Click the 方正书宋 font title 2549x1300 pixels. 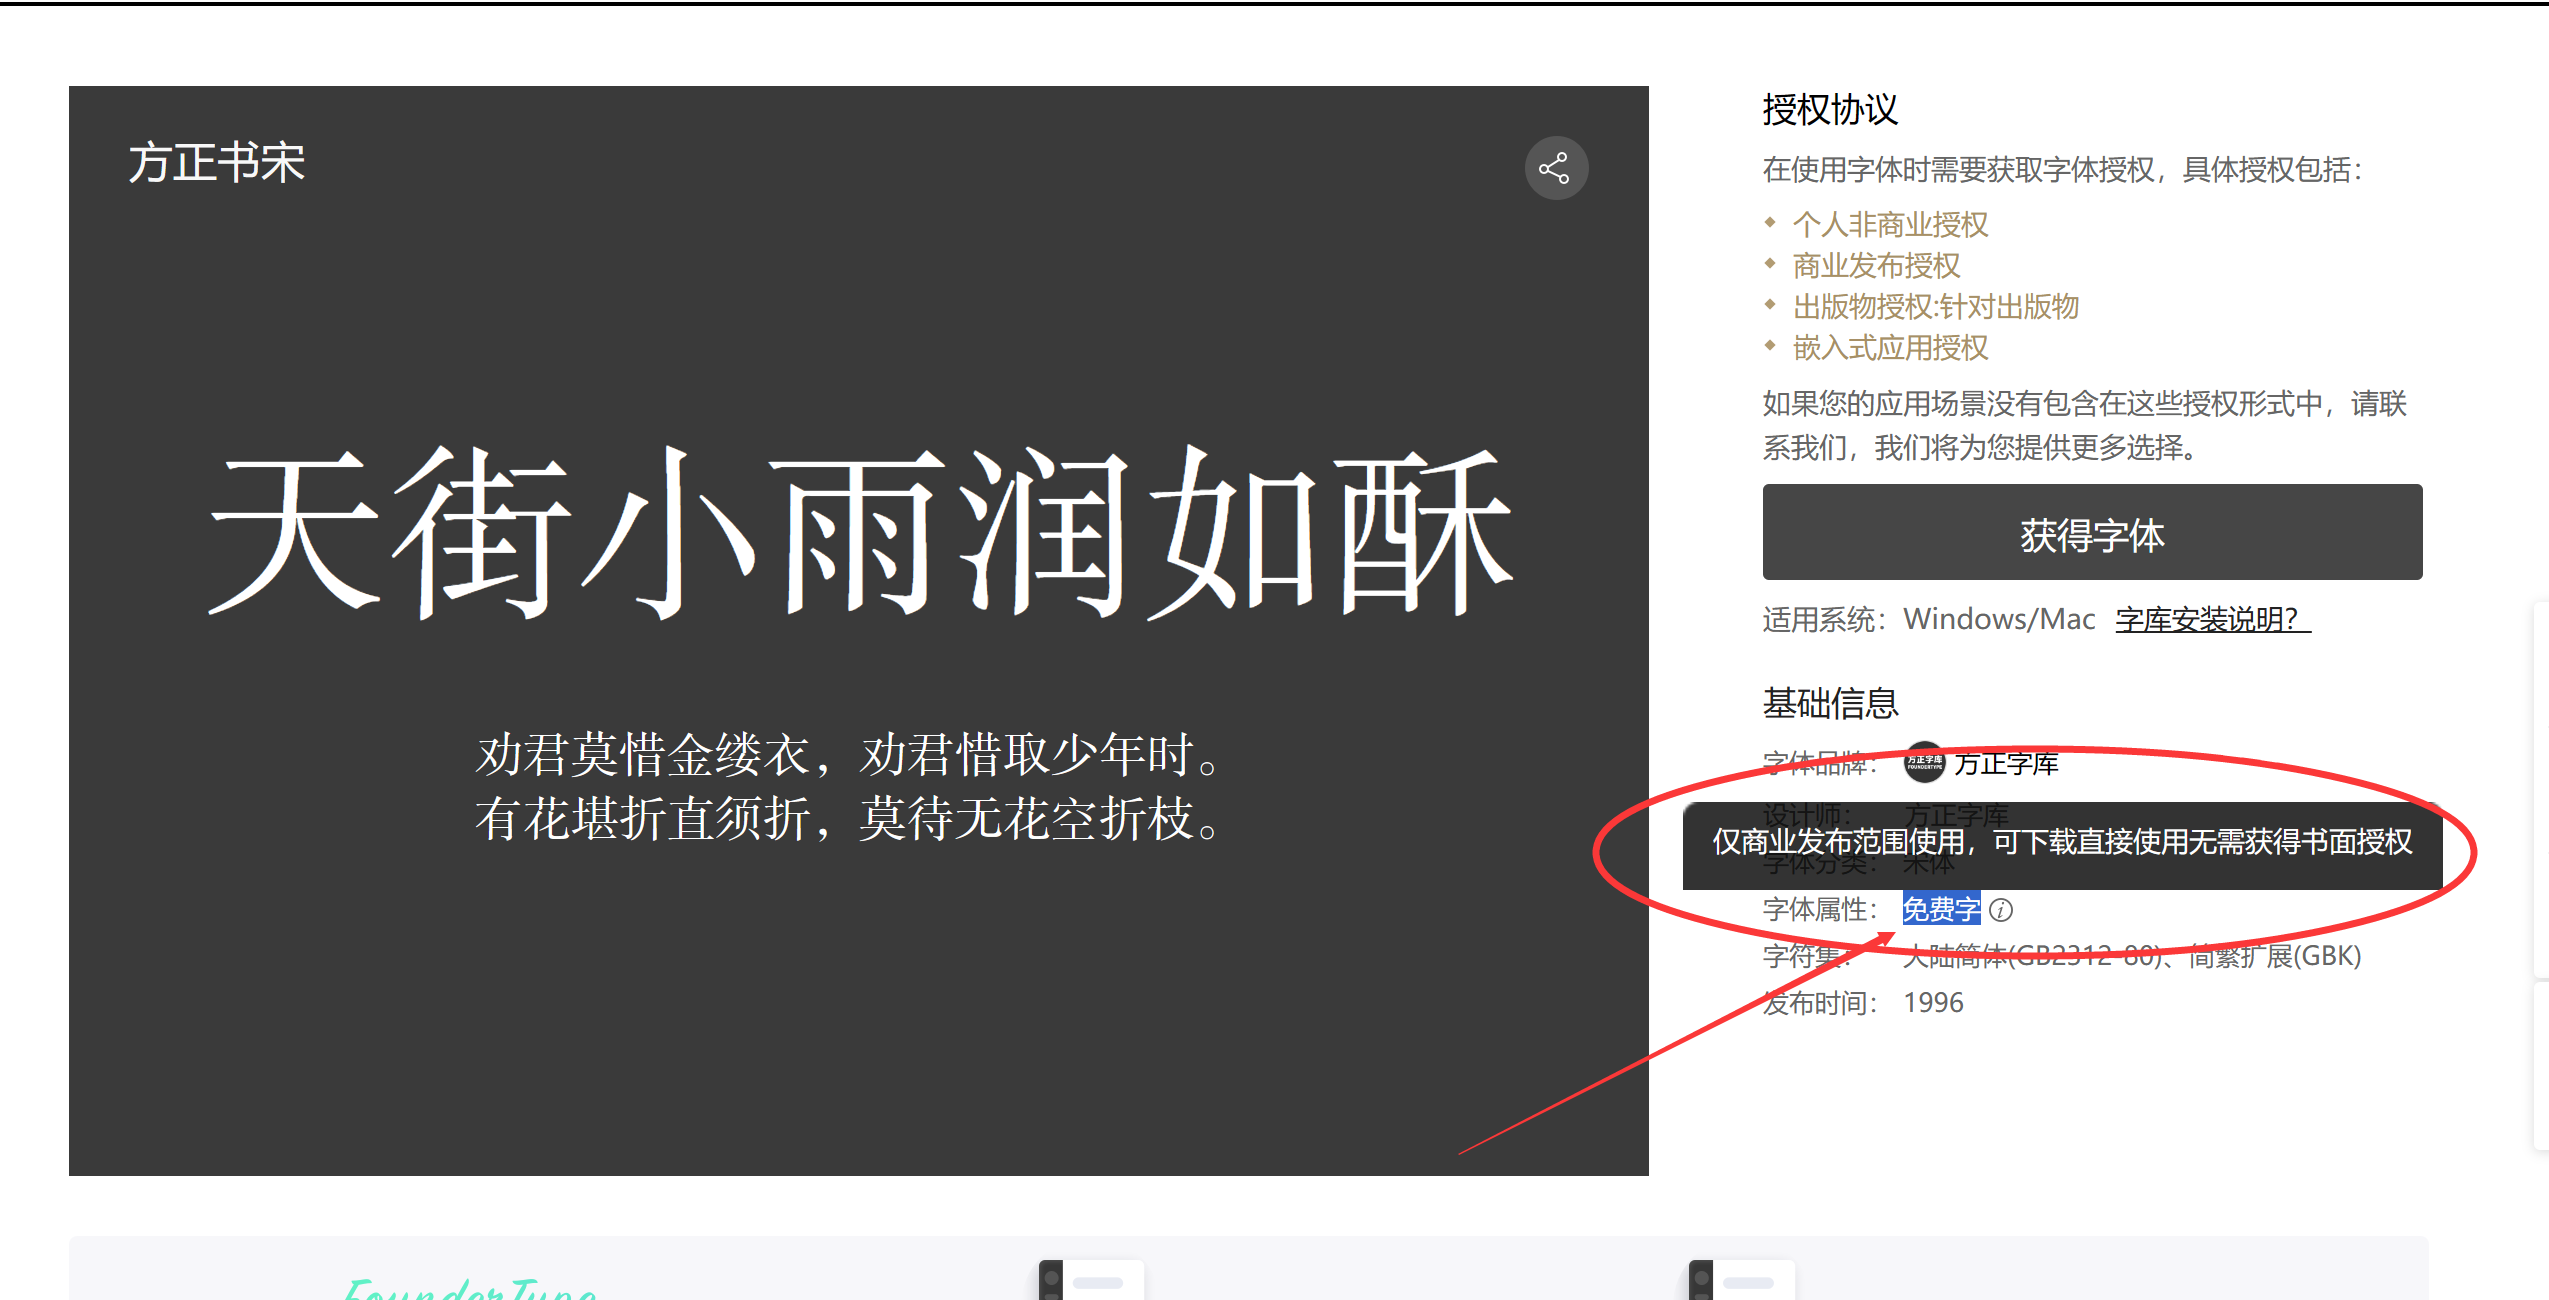(217, 162)
